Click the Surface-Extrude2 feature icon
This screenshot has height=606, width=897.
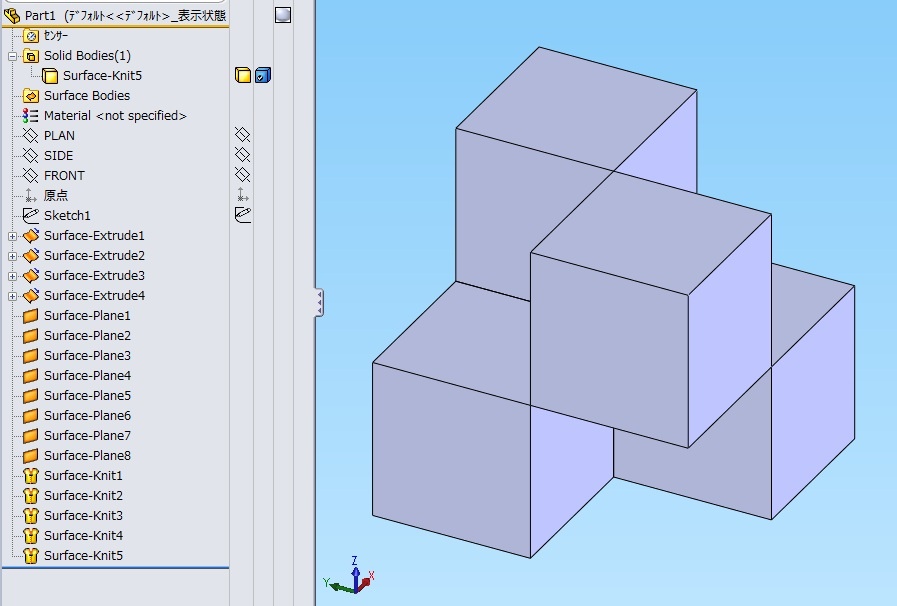coord(31,256)
